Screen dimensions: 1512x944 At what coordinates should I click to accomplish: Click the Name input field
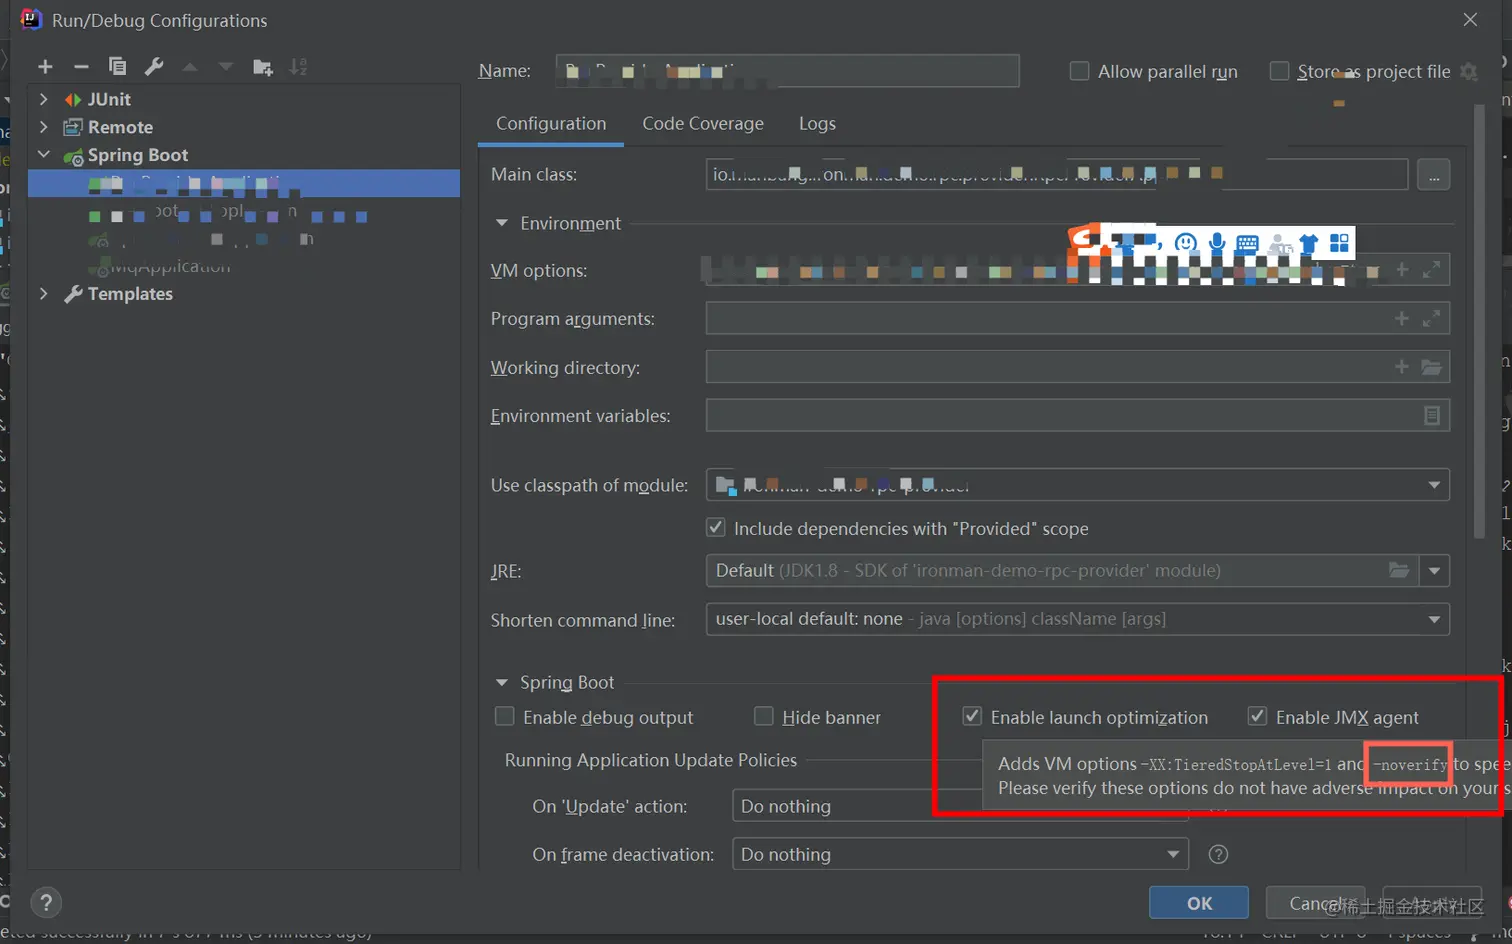(788, 71)
